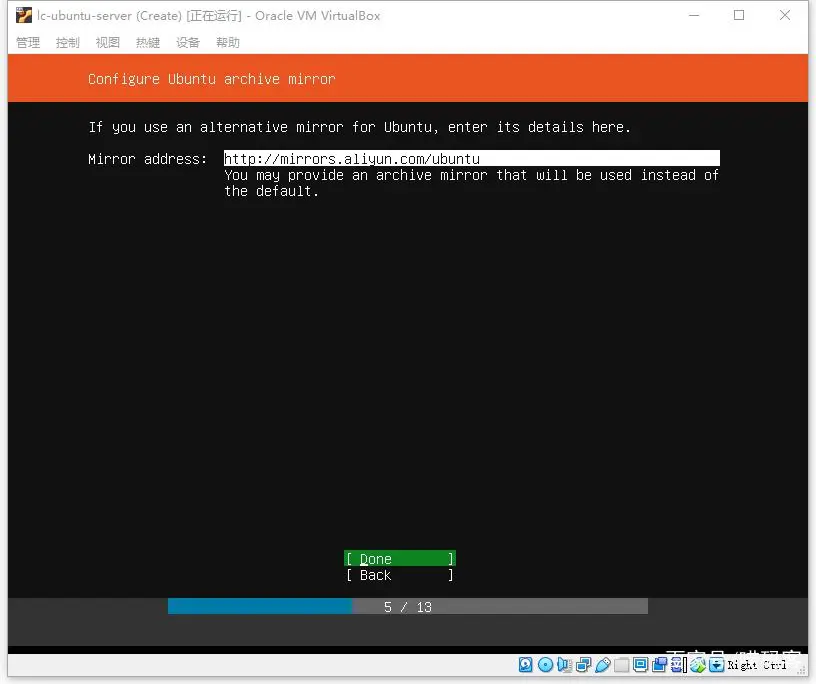Click the VirtualBox window title icon

[23, 16]
